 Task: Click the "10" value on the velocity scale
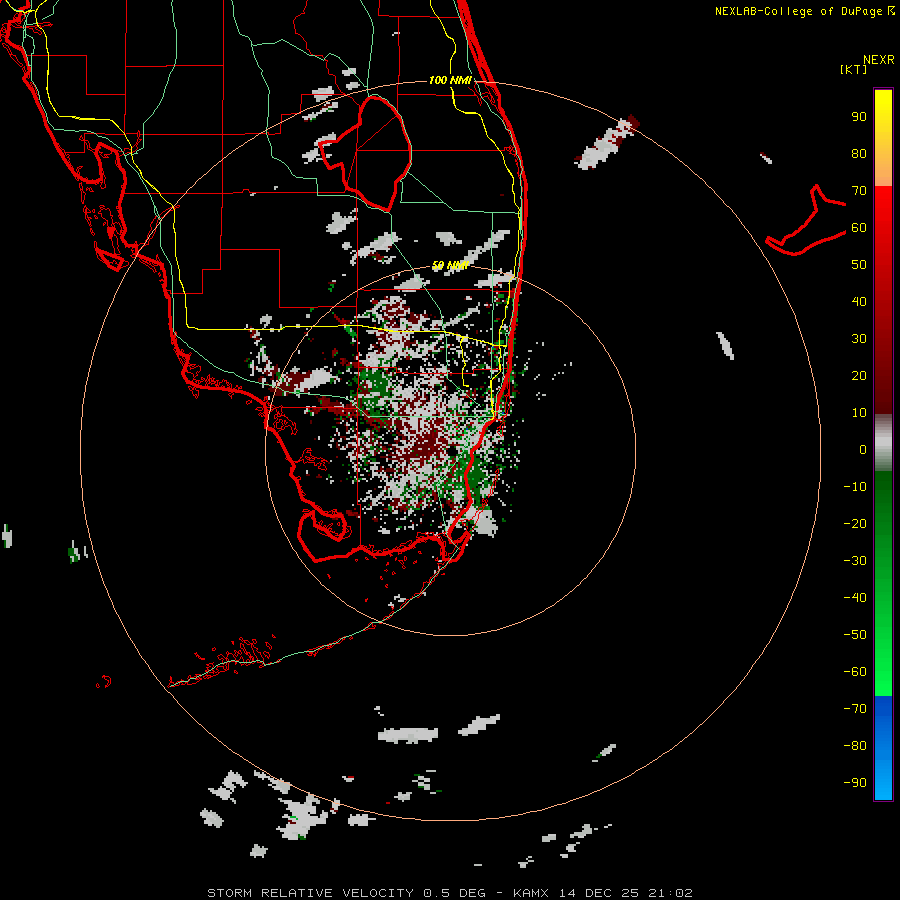pyautogui.click(x=859, y=413)
